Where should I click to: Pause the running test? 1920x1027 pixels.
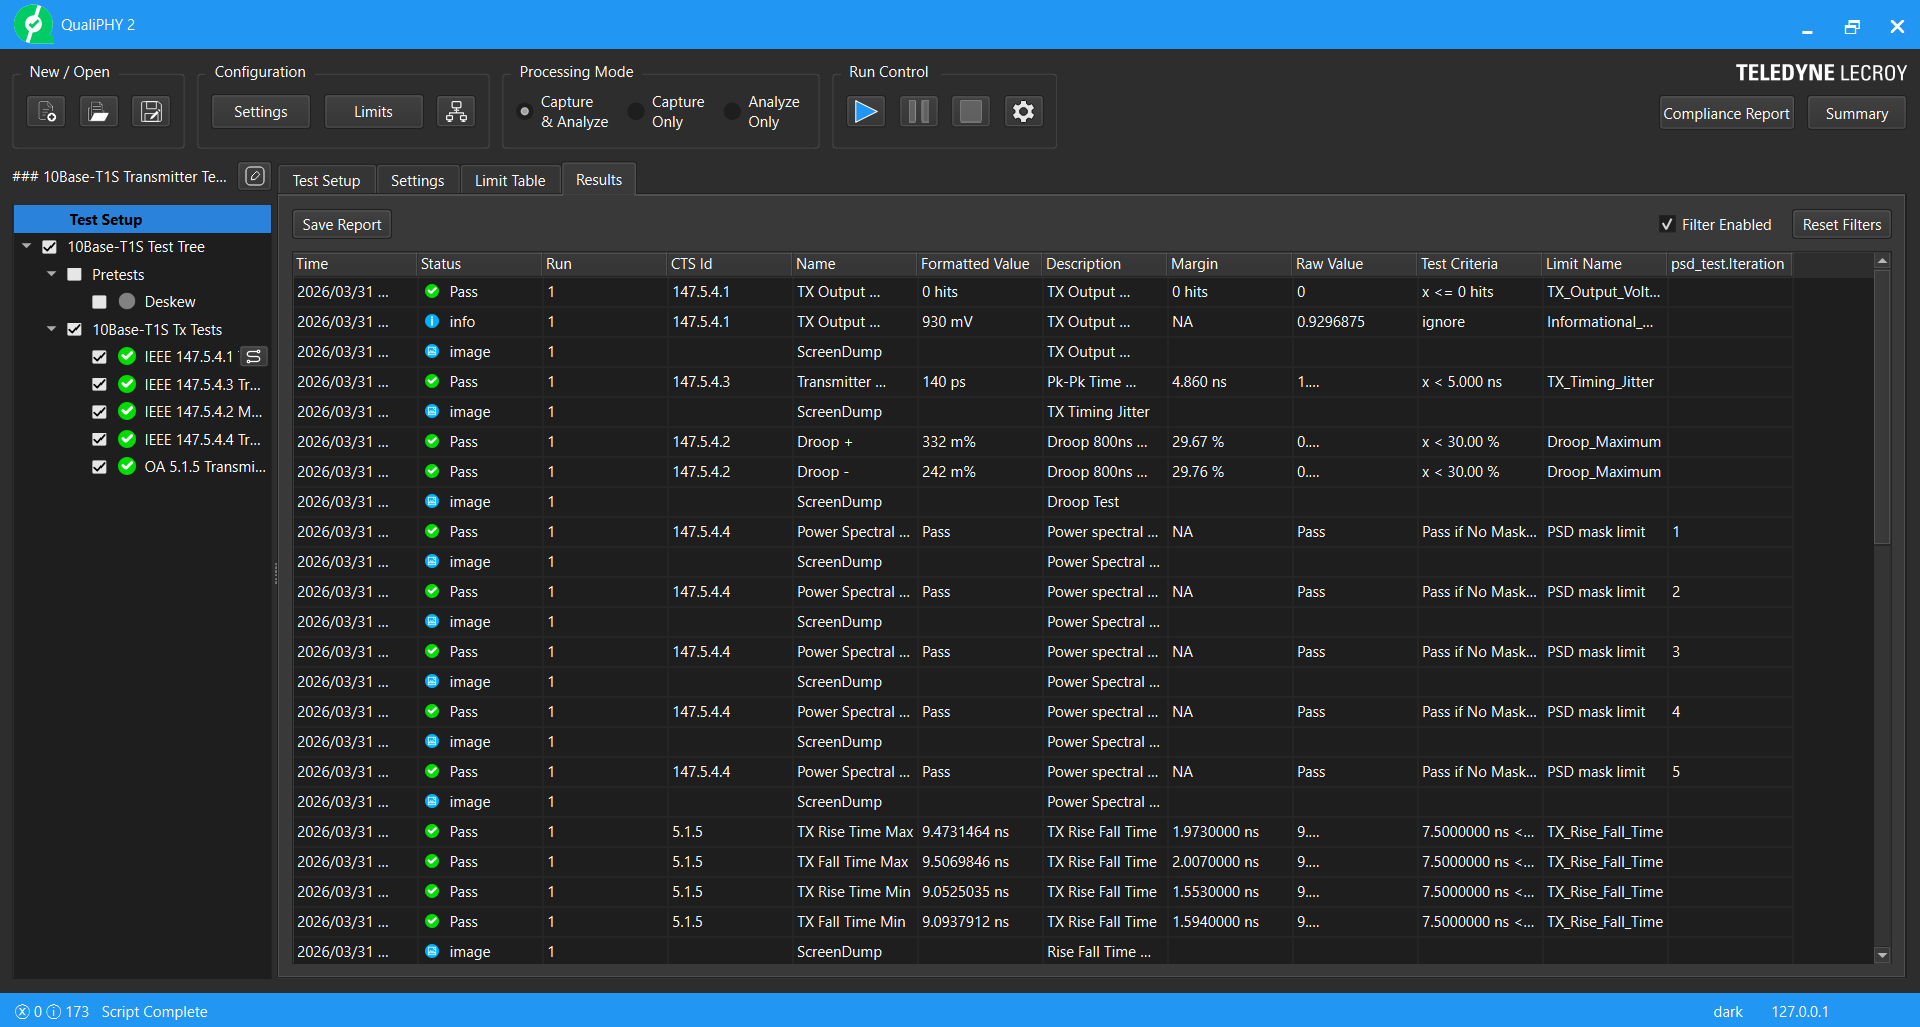click(918, 111)
